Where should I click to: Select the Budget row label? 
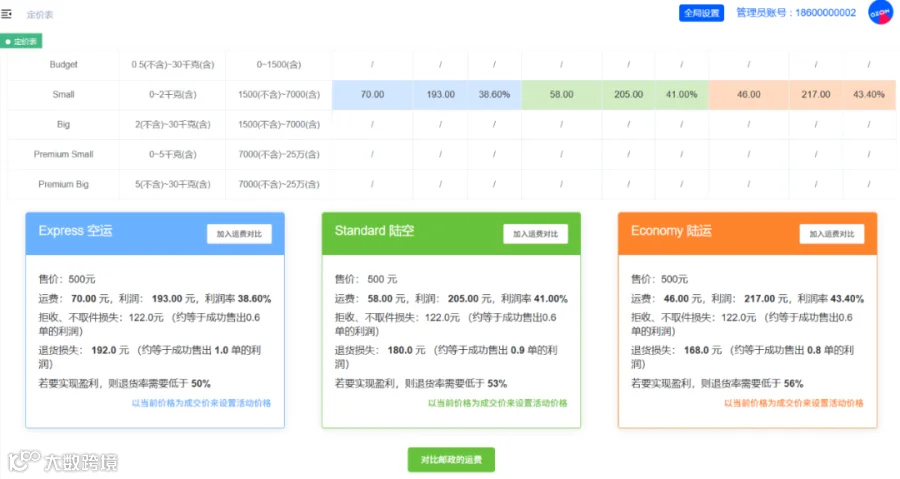tap(64, 64)
